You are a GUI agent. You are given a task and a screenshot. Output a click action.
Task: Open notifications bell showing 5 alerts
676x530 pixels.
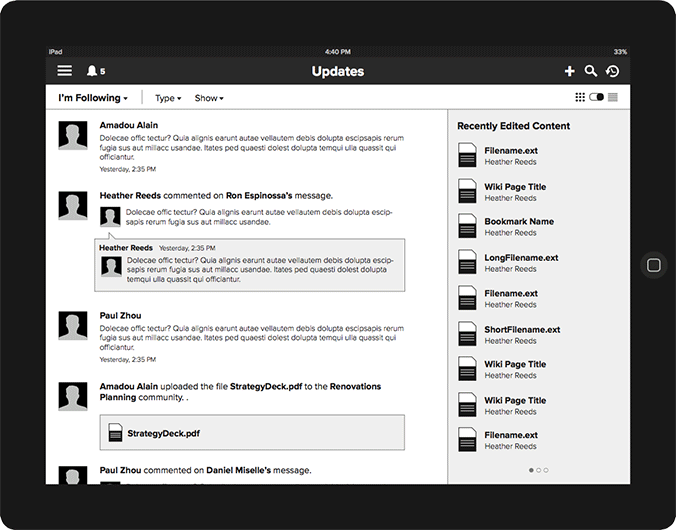[95, 71]
